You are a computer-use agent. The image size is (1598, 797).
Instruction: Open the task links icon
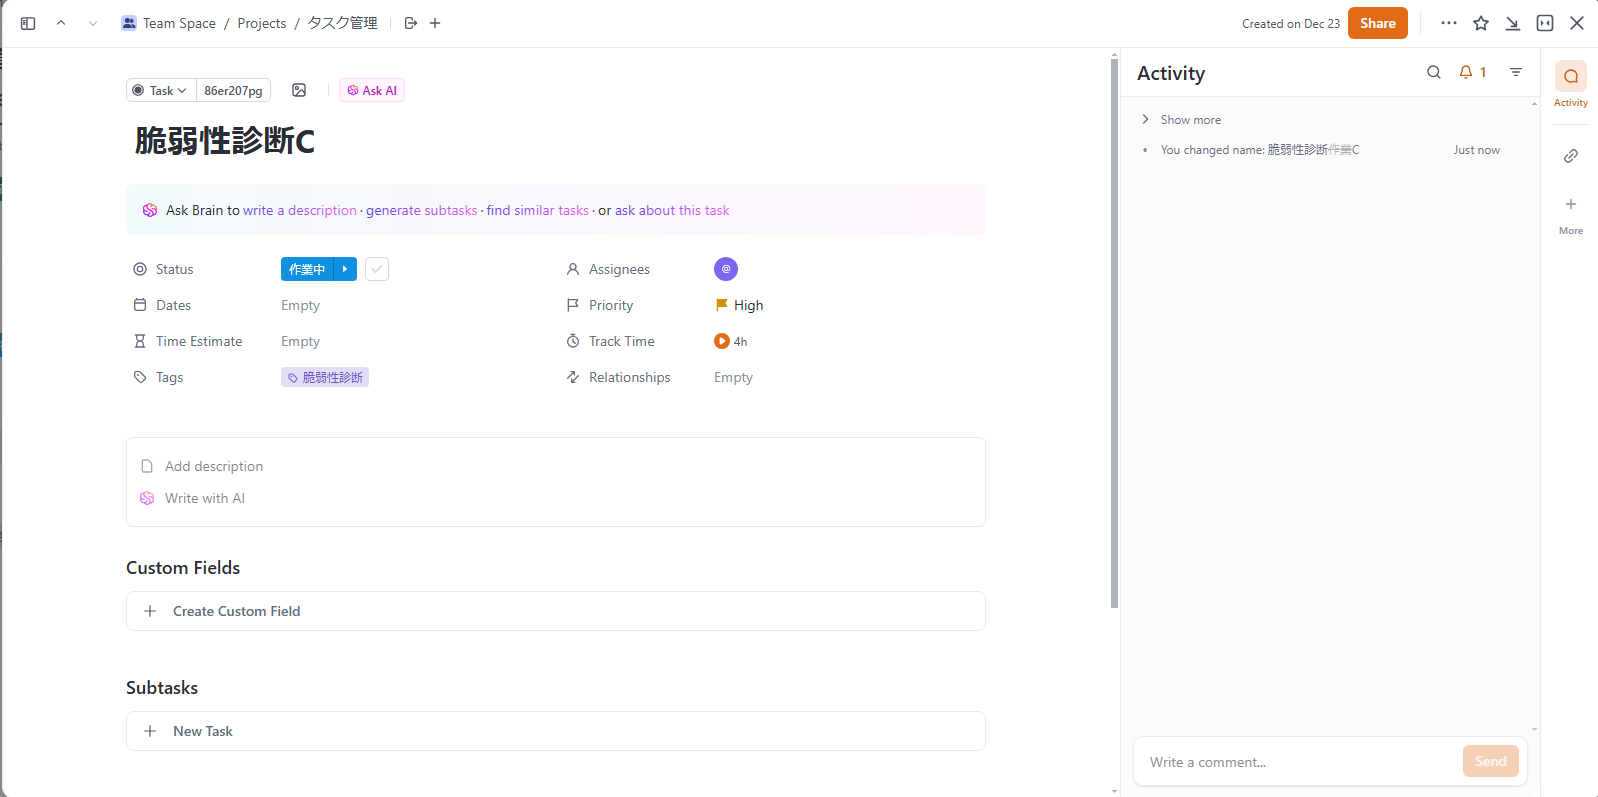point(1571,156)
